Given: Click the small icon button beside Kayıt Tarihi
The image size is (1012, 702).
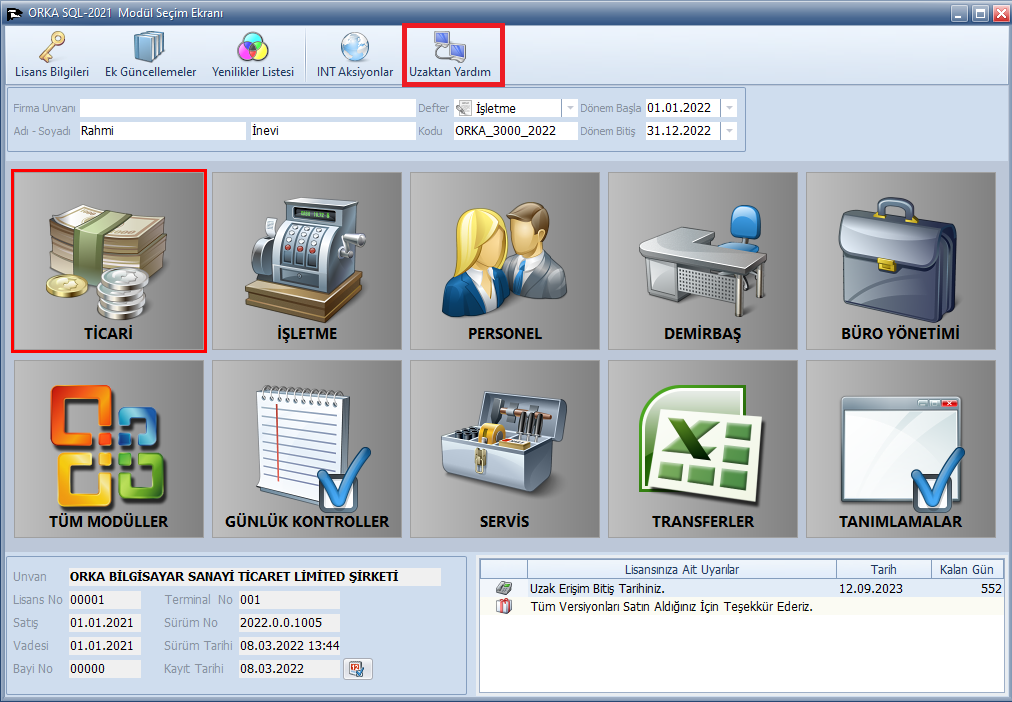Looking at the screenshot, I should coord(358,669).
